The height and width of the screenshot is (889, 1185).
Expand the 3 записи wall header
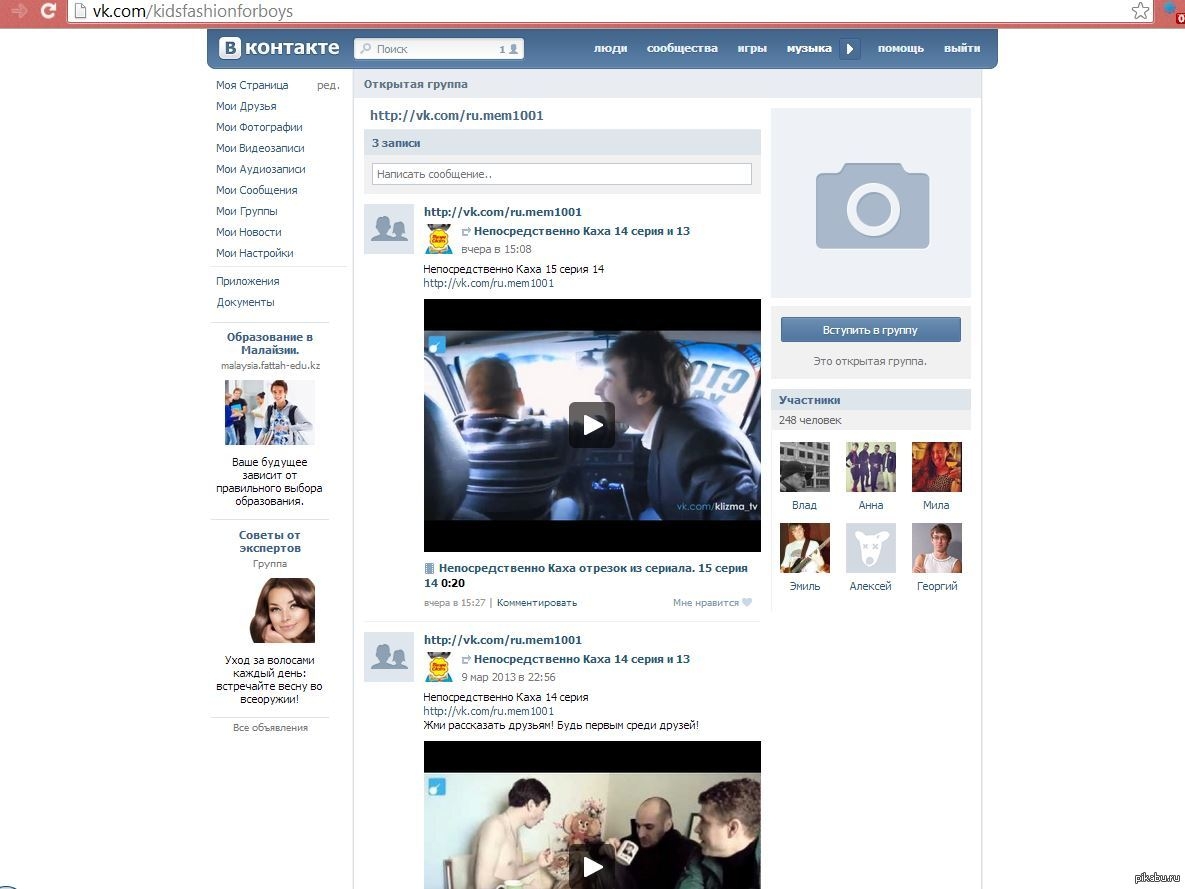(x=396, y=143)
